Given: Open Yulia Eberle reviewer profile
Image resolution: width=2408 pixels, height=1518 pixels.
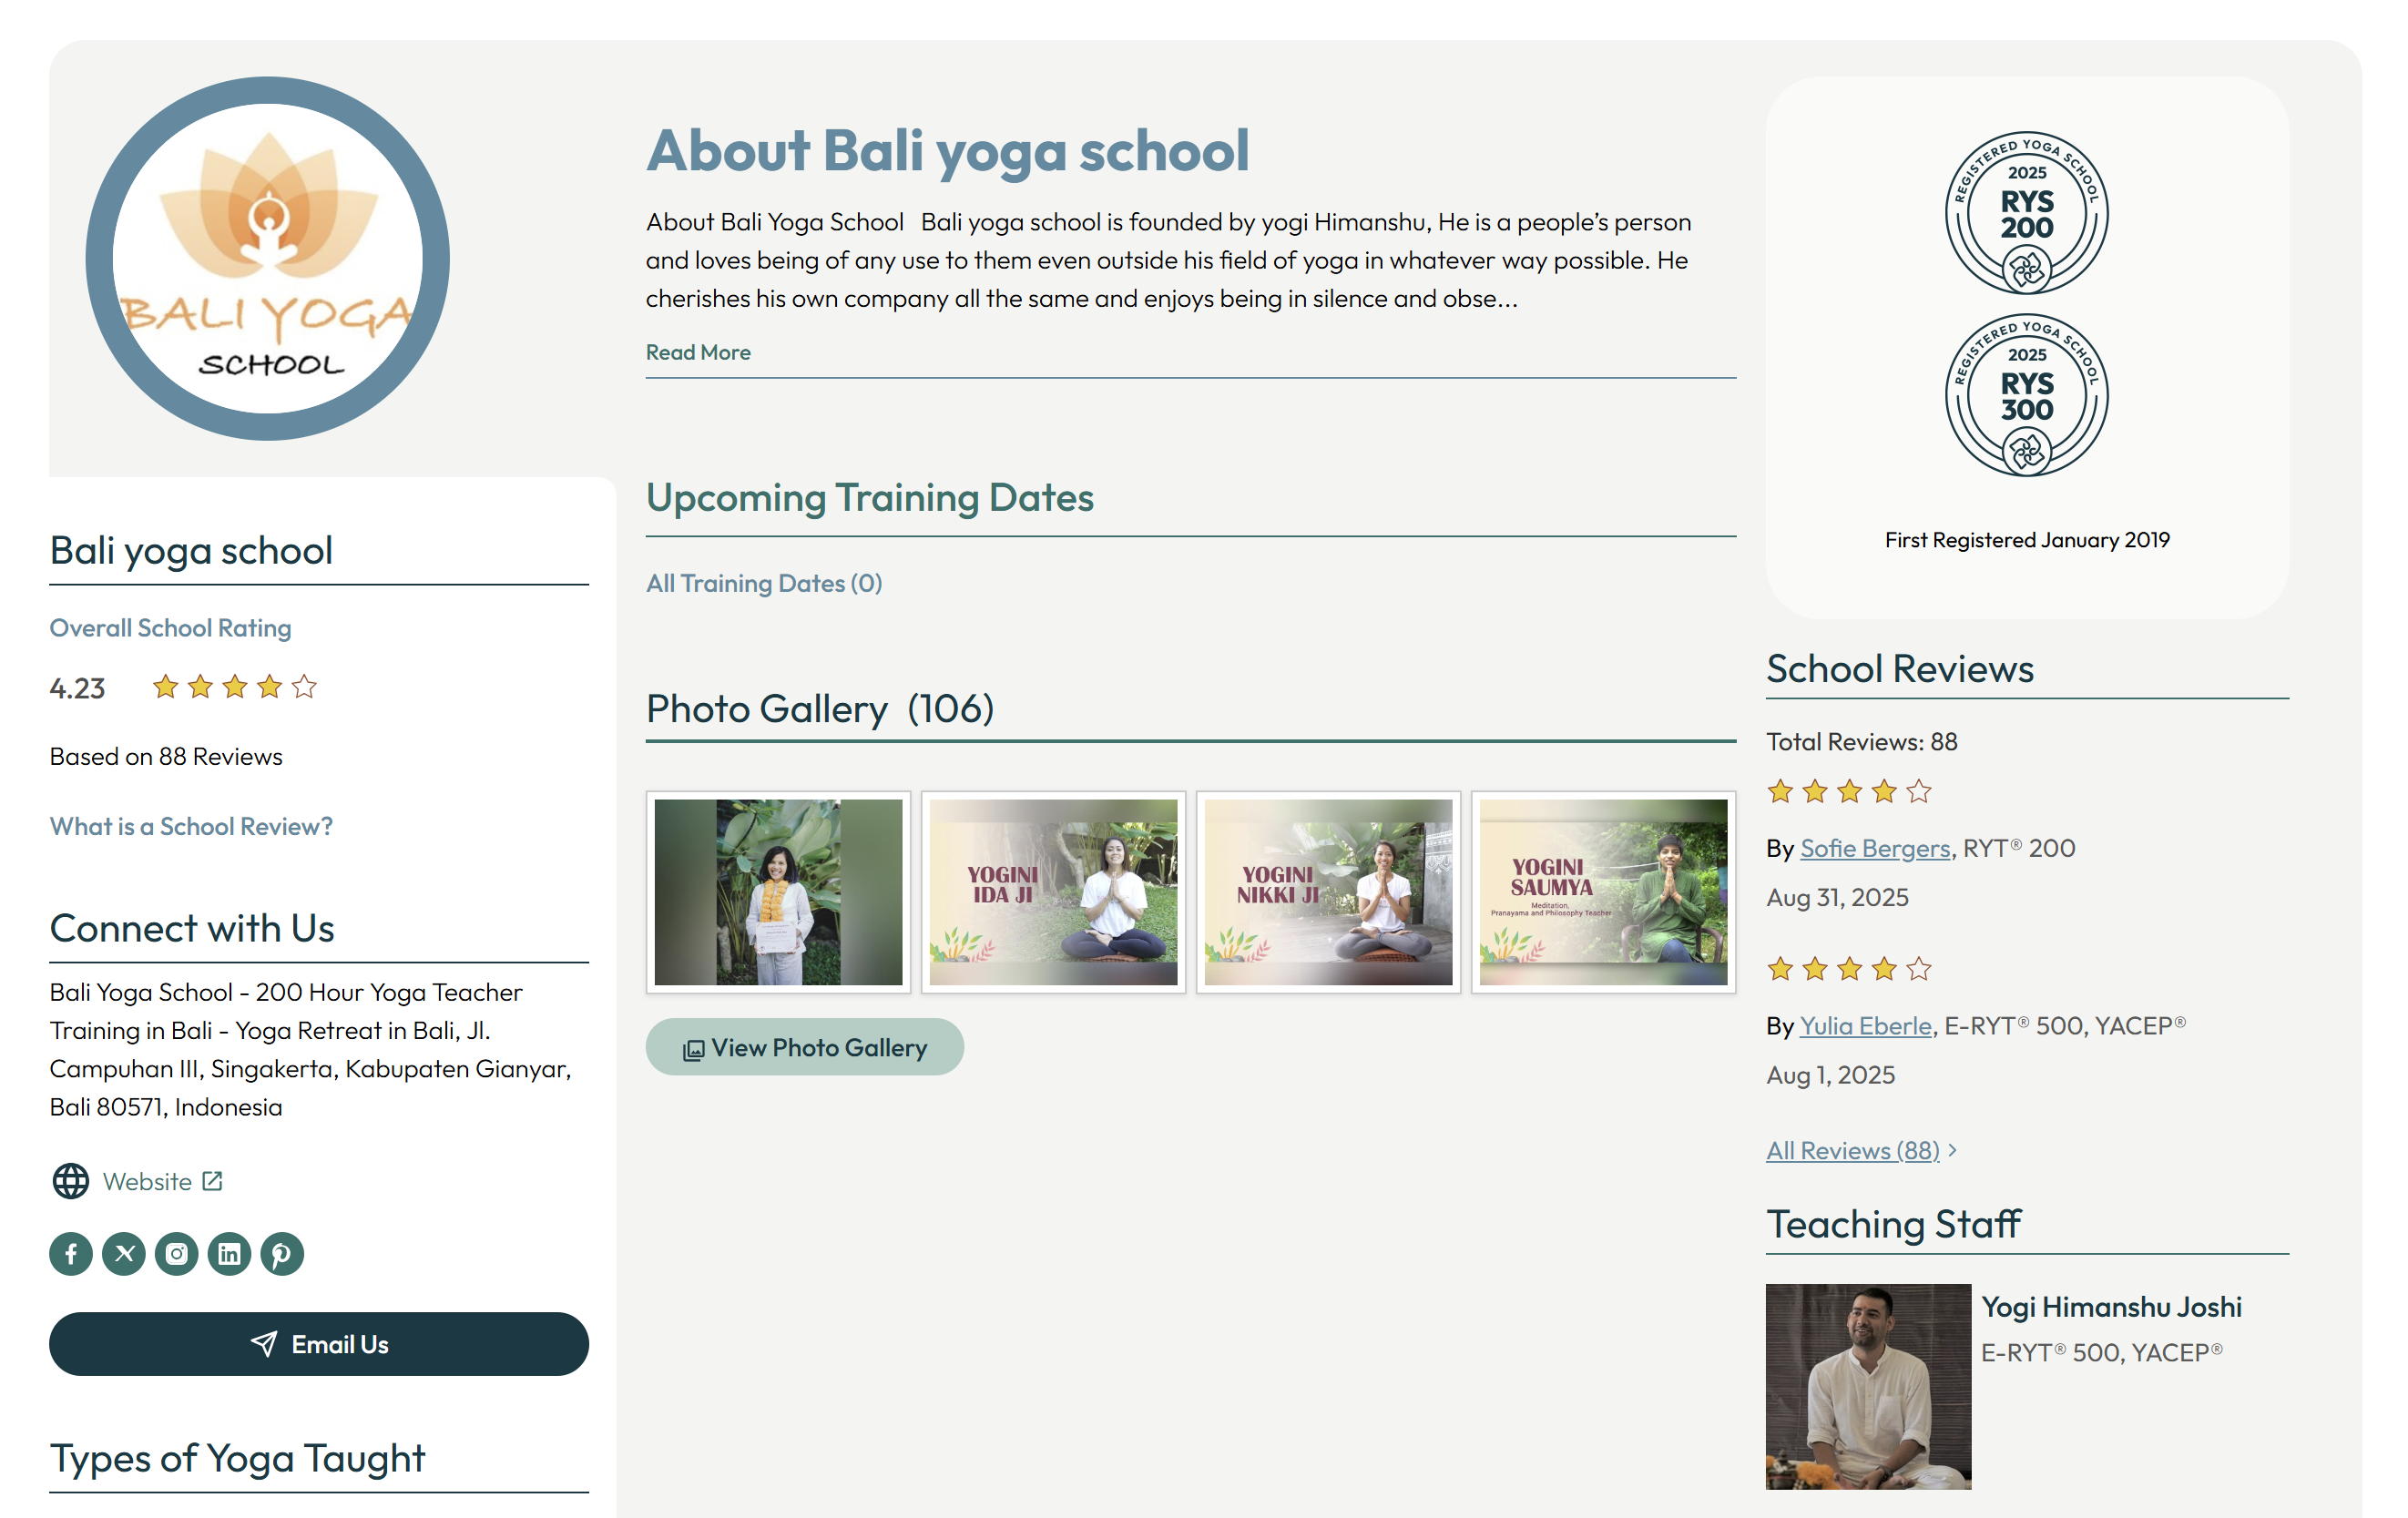Looking at the screenshot, I should coord(1866,1025).
